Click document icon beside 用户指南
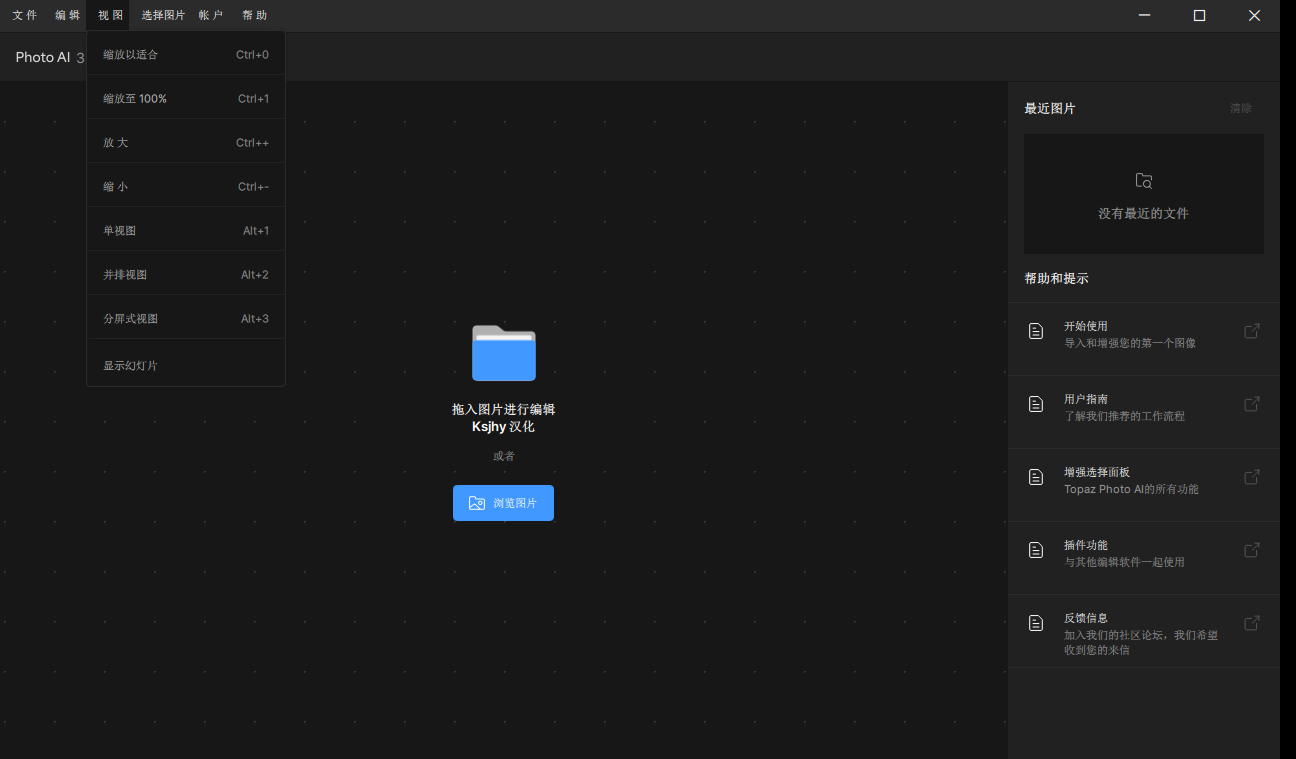1296x759 pixels. [1036, 404]
